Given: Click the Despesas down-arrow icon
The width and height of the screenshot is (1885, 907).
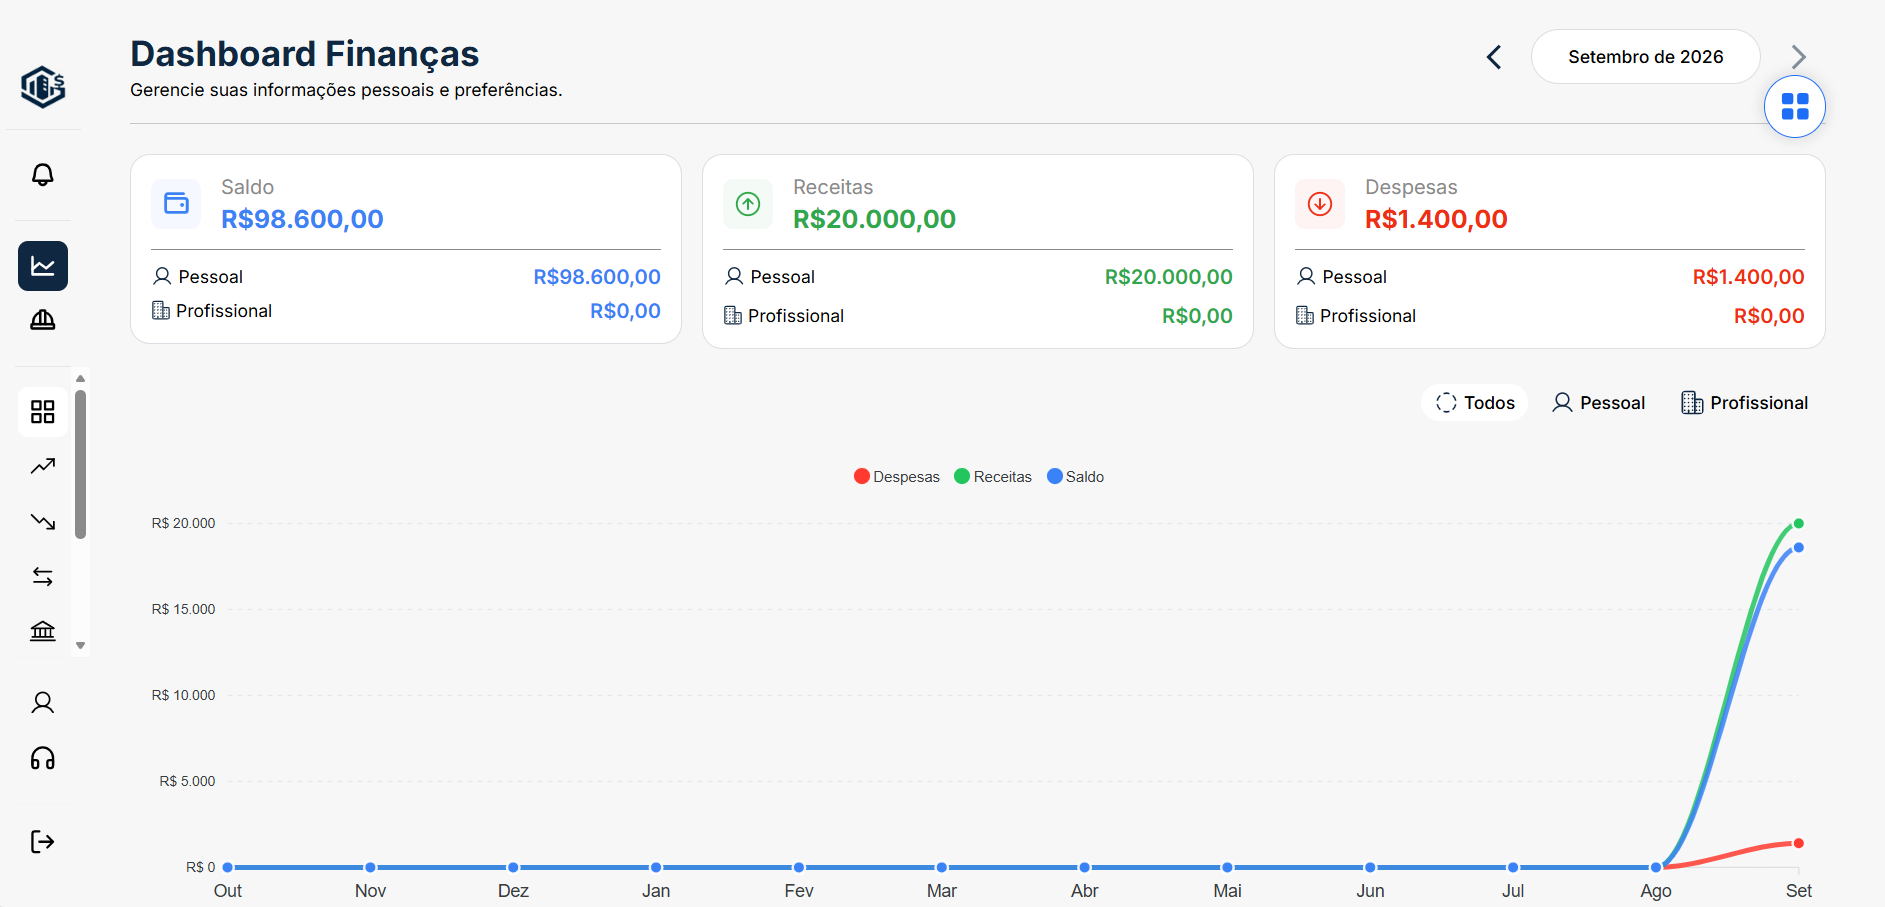Looking at the screenshot, I should (x=1320, y=204).
